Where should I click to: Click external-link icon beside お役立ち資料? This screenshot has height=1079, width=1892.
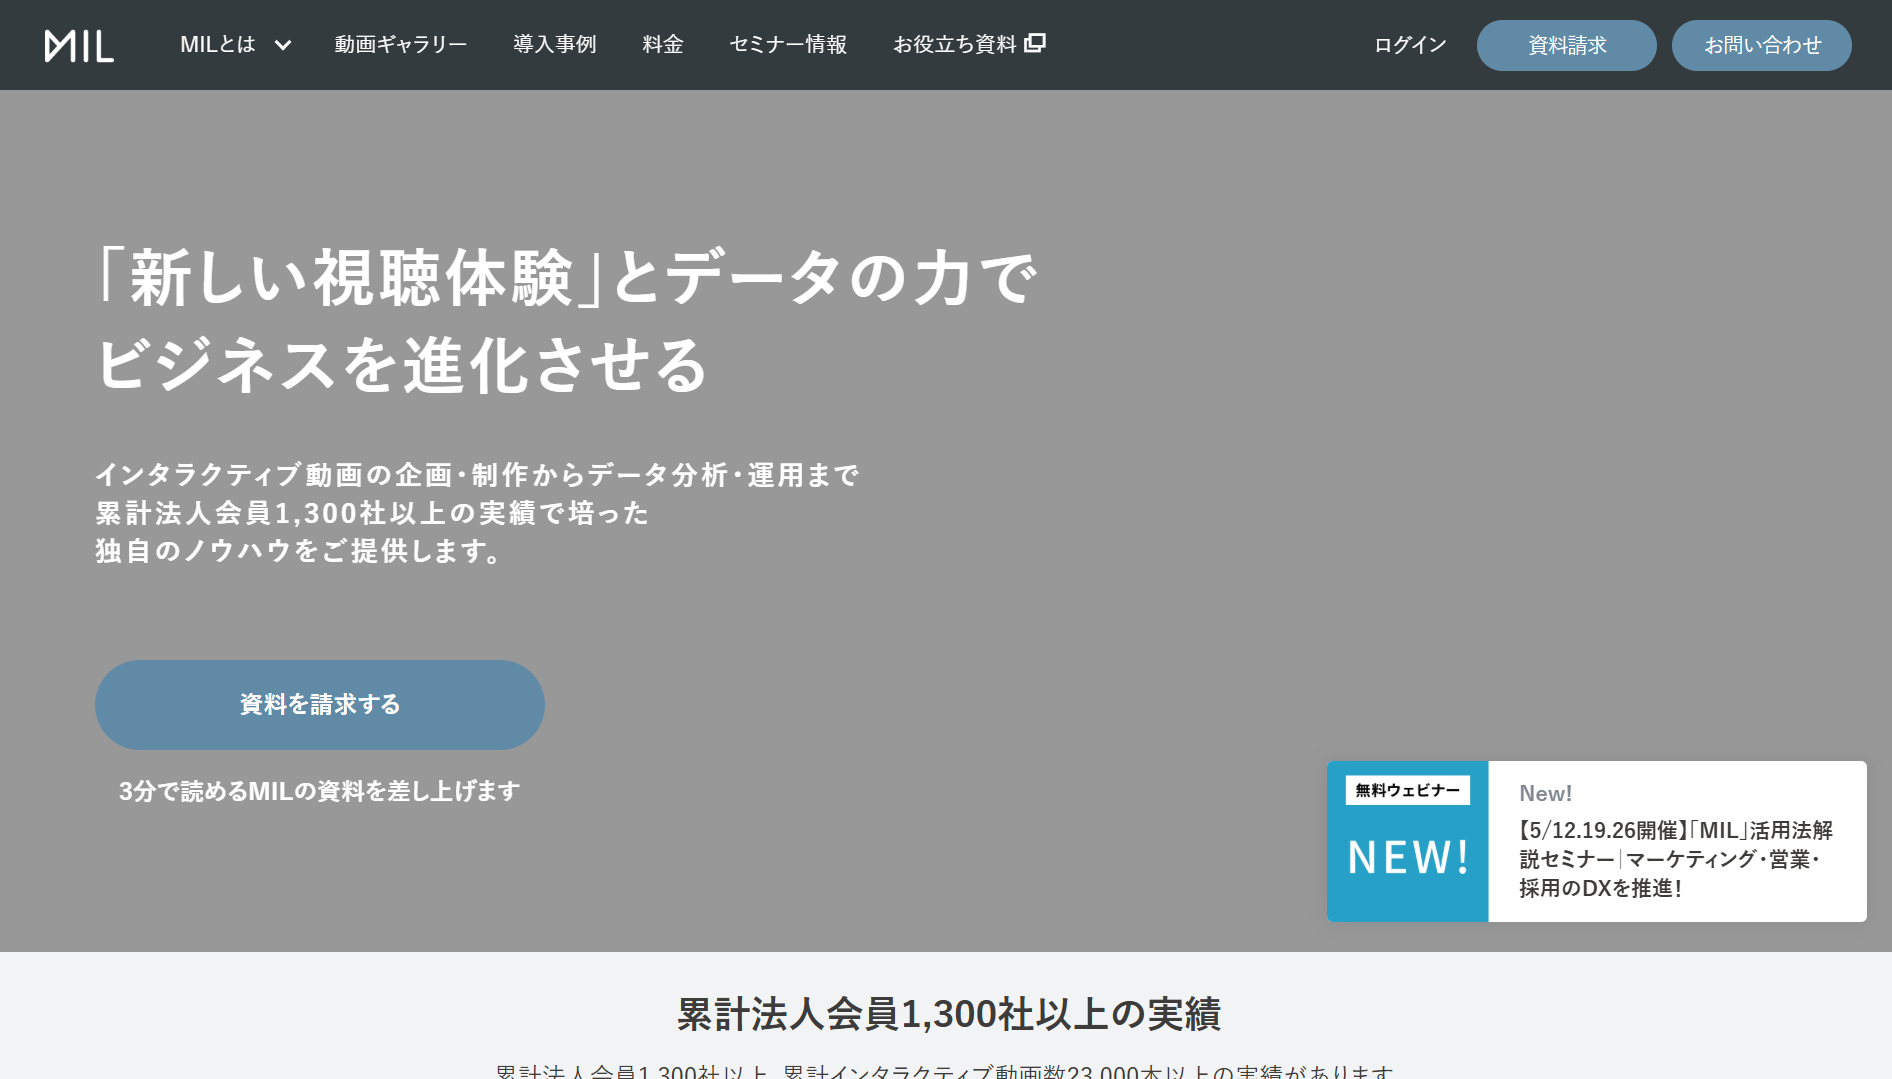(x=1035, y=43)
